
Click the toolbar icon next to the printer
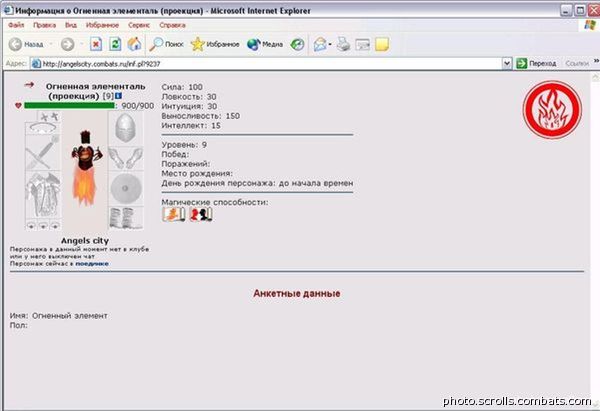362,45
